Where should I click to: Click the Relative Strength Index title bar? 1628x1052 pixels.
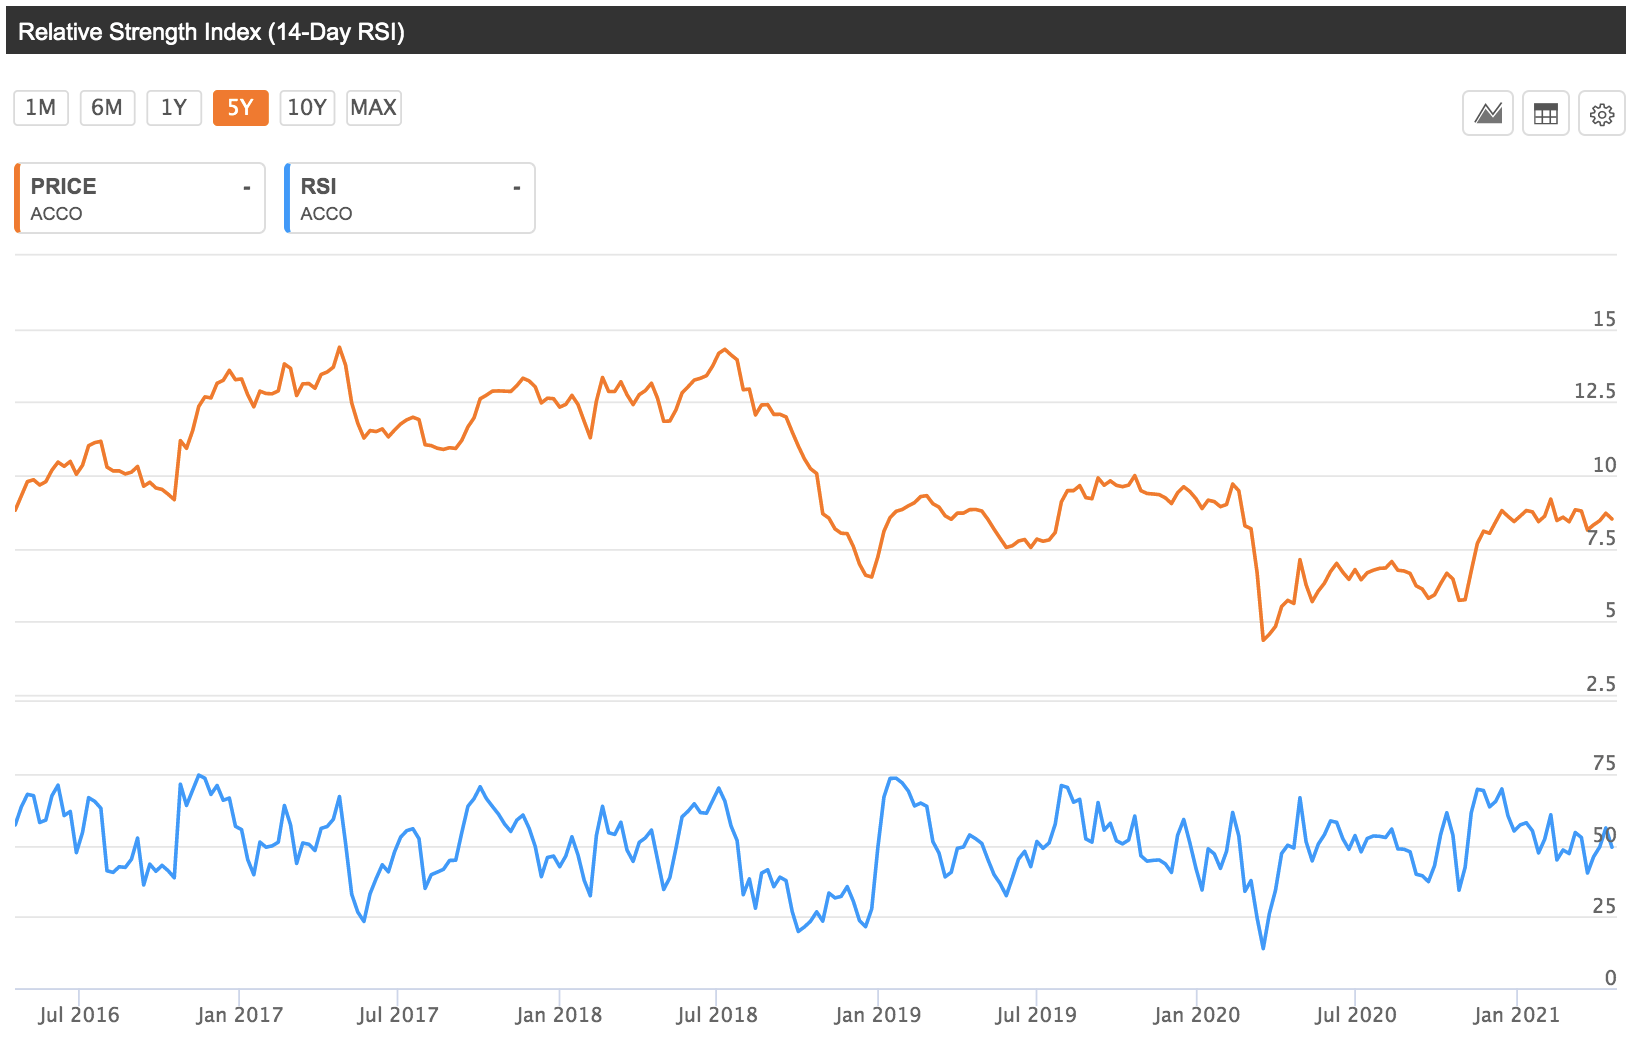click(213, 31)
